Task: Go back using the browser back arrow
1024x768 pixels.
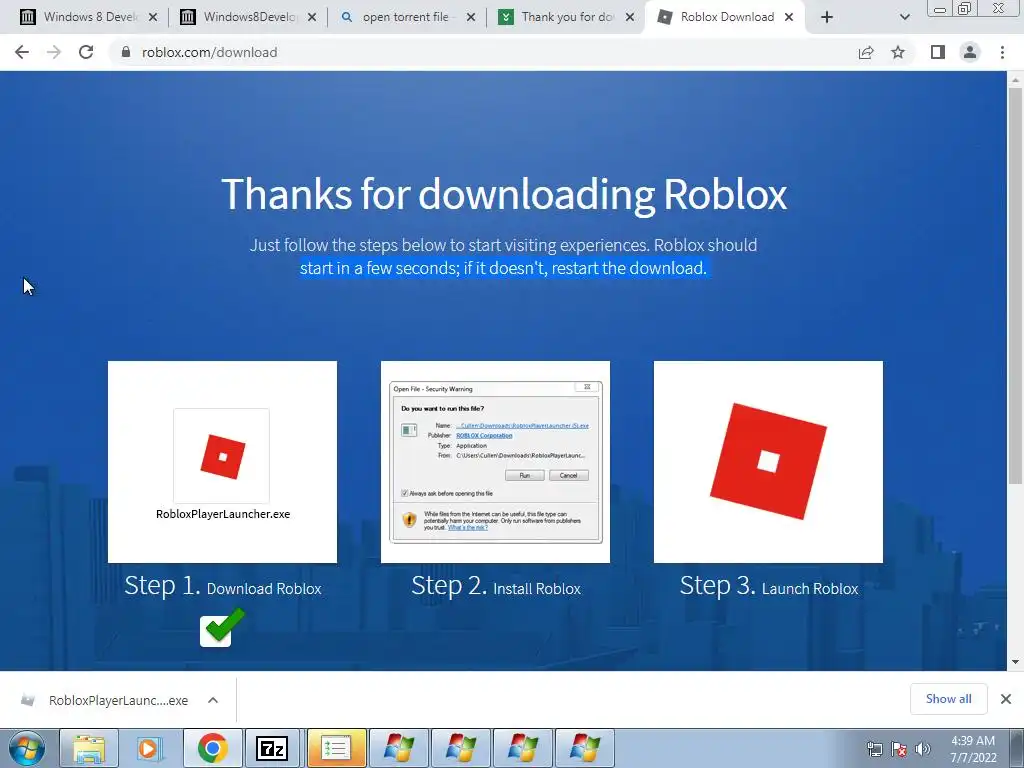Action: tap(22, 52)
